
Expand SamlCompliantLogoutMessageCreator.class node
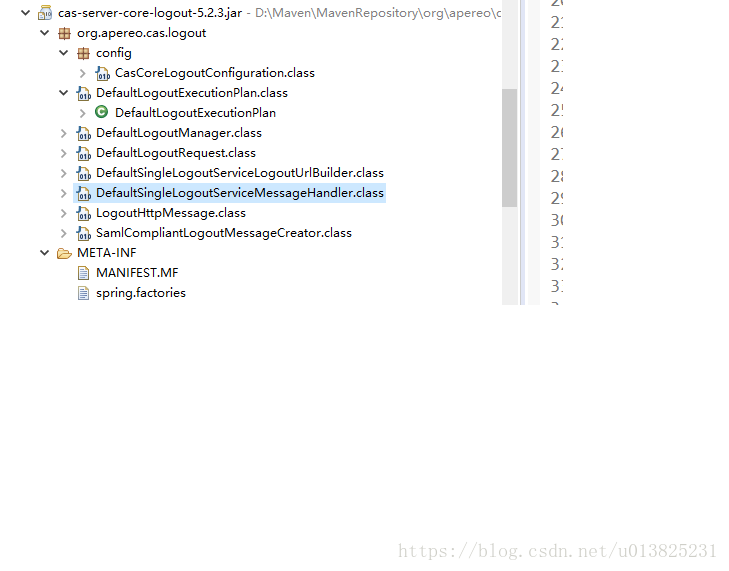point(64,233)
